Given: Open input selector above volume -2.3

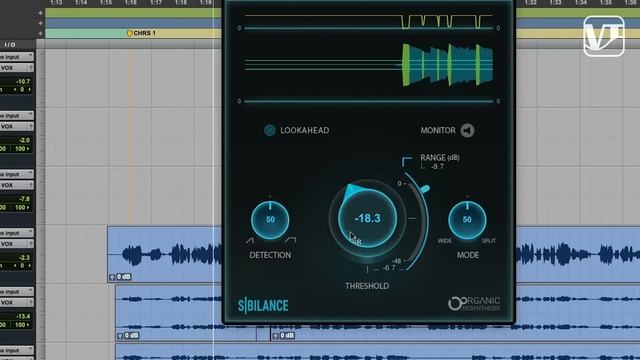Looking at the screenshot, I should click(16, 233).
